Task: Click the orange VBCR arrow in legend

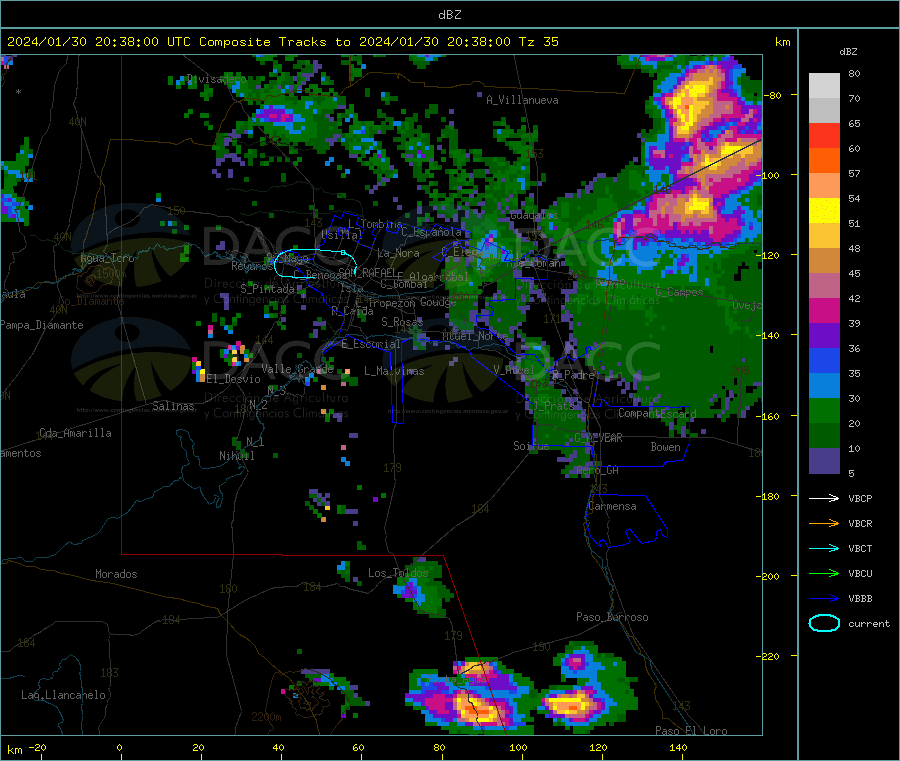Action: click(x=824, y=523)
